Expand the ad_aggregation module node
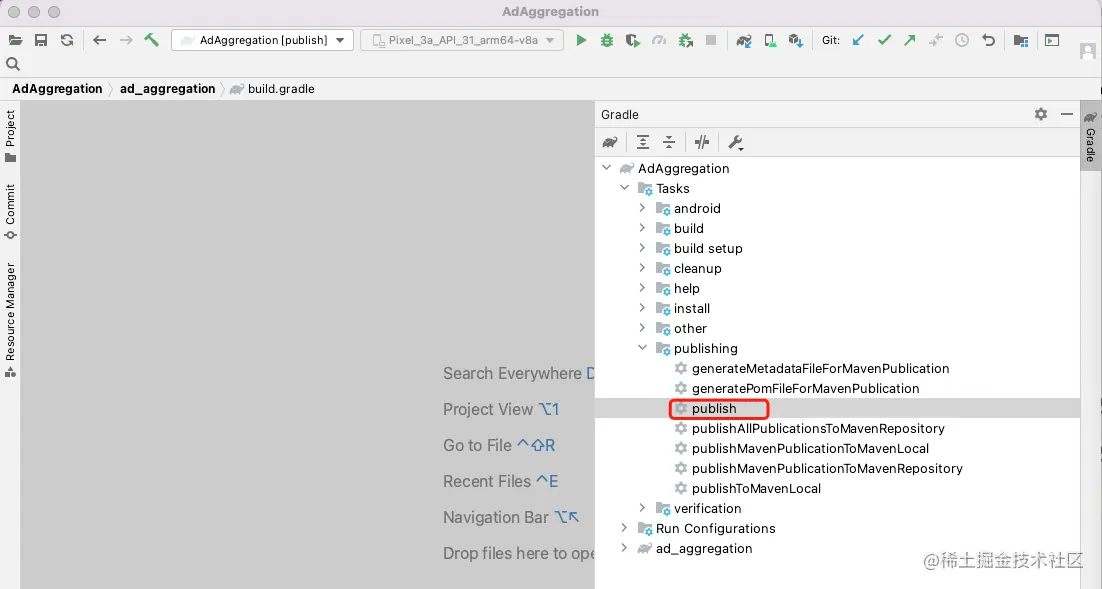The height and width of the screenshot is (589, 1102). [624, 548]
